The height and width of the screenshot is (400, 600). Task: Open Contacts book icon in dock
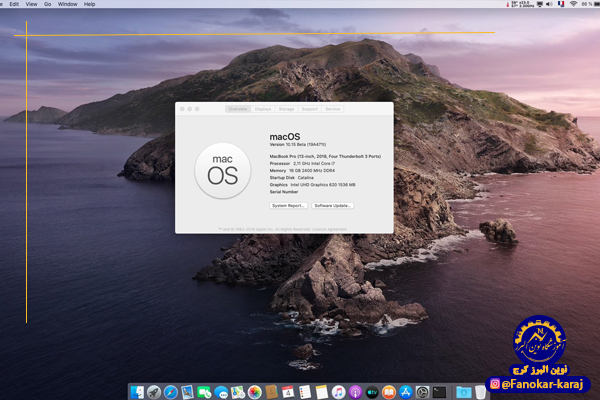271,392
